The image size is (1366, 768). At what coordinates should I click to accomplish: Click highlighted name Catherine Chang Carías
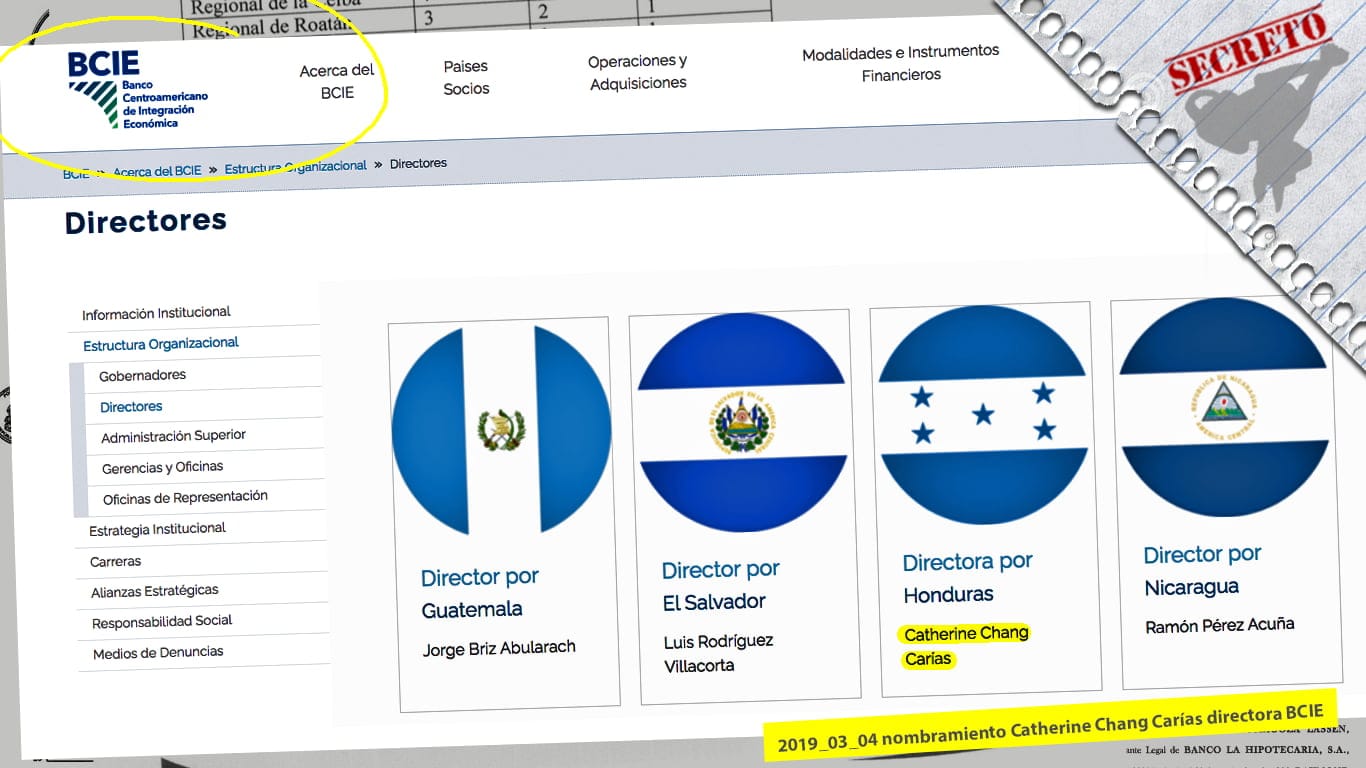coord(965,646)
